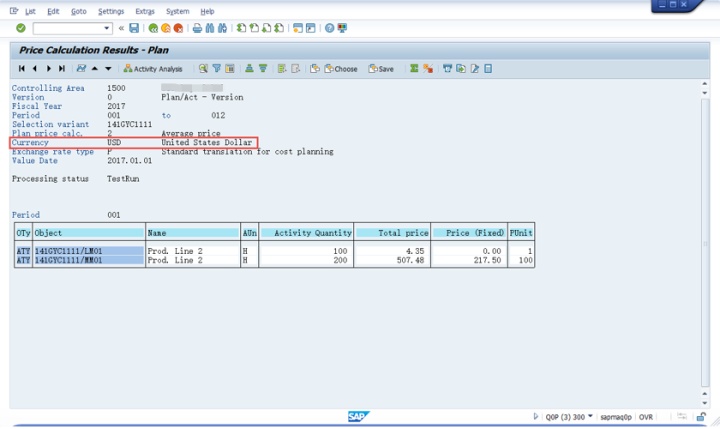This screenshot has height=429, width=720.
Task: Click the graphic chart icon
Action: coord(81,68)
